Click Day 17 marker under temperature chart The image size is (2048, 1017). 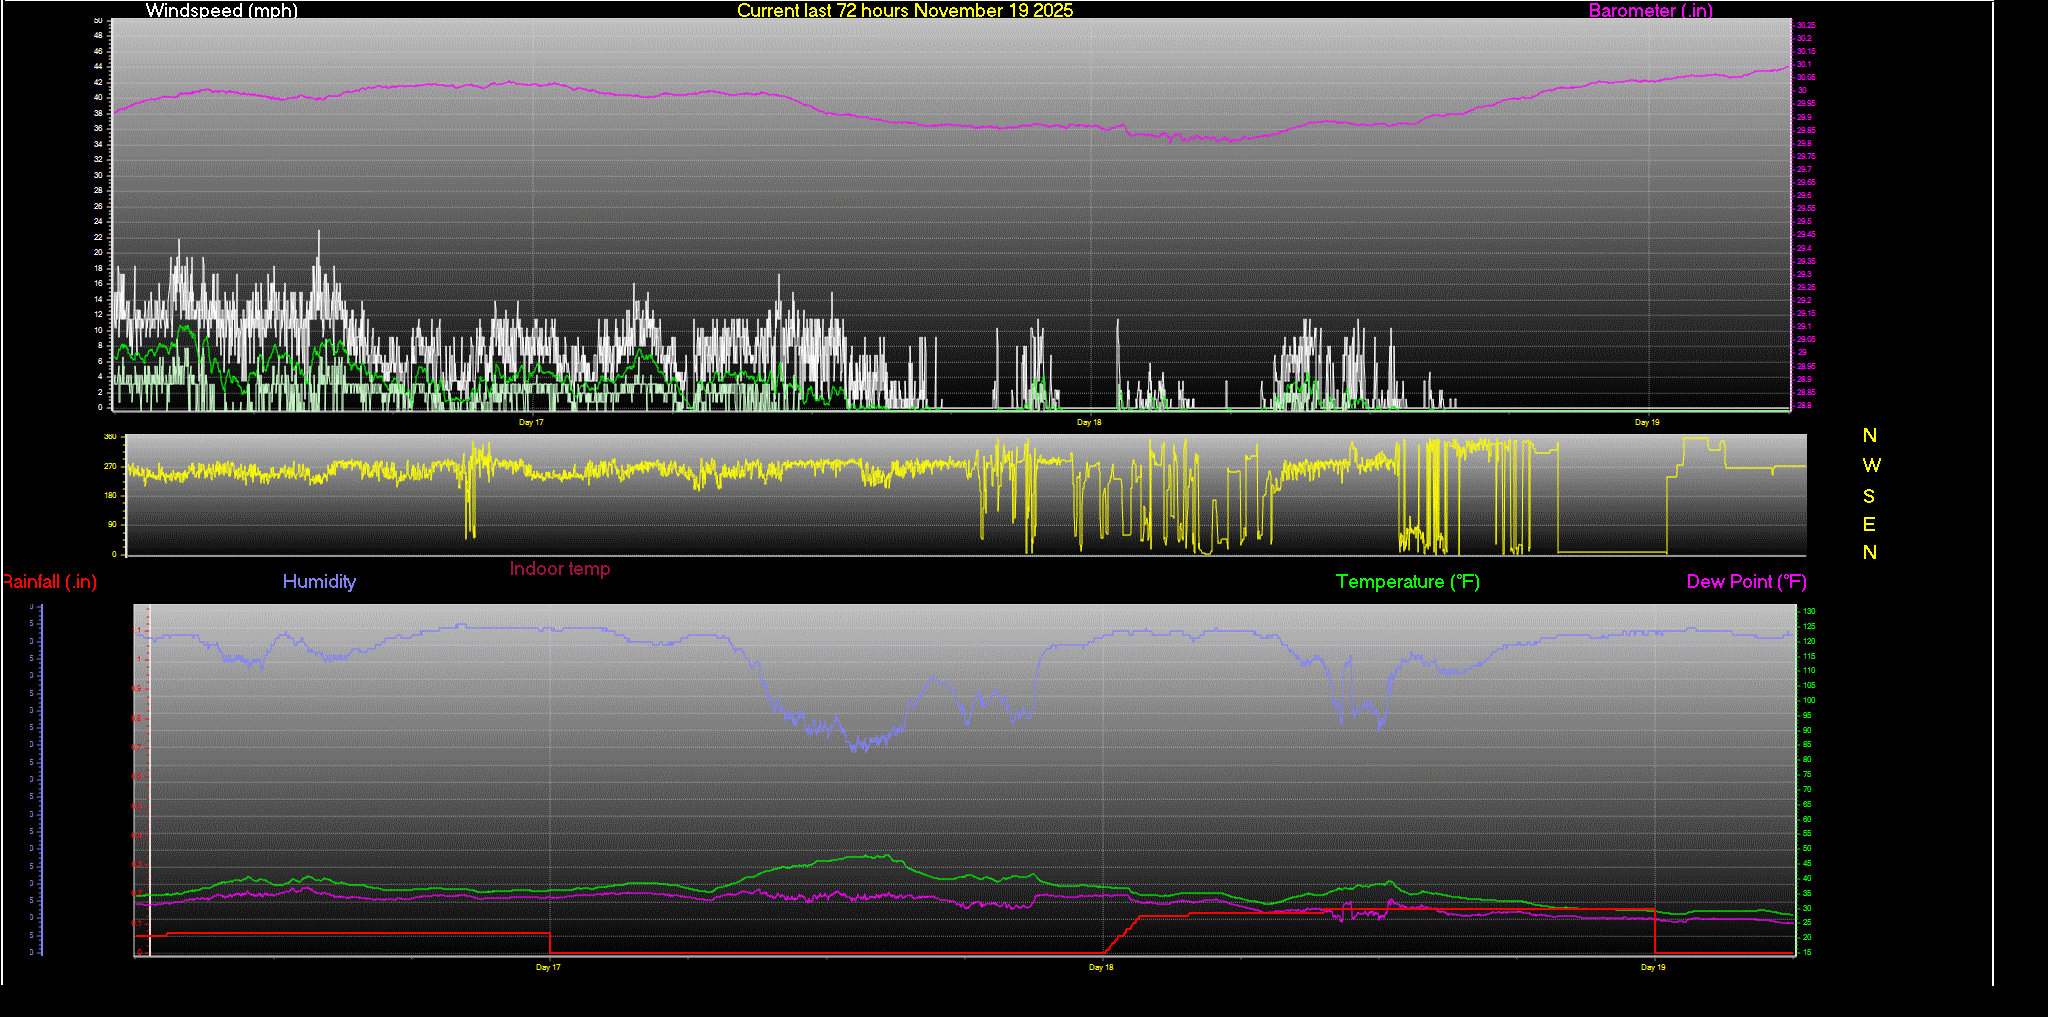(x=548, y=967)
